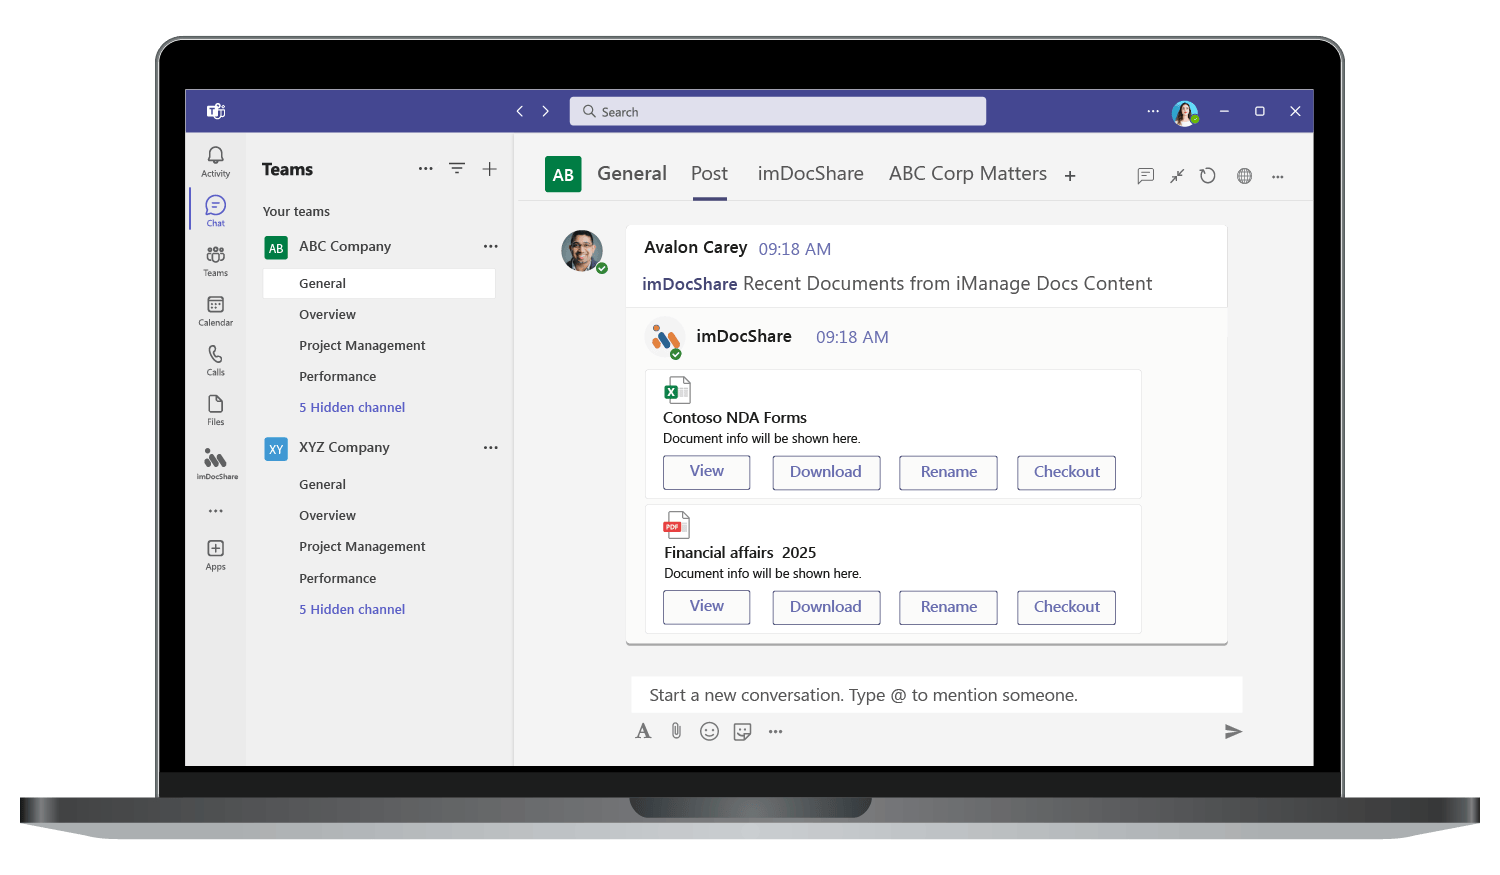
Task: Open Chat in the left rail
Action: pyautogui.click(x=215, y=210)
